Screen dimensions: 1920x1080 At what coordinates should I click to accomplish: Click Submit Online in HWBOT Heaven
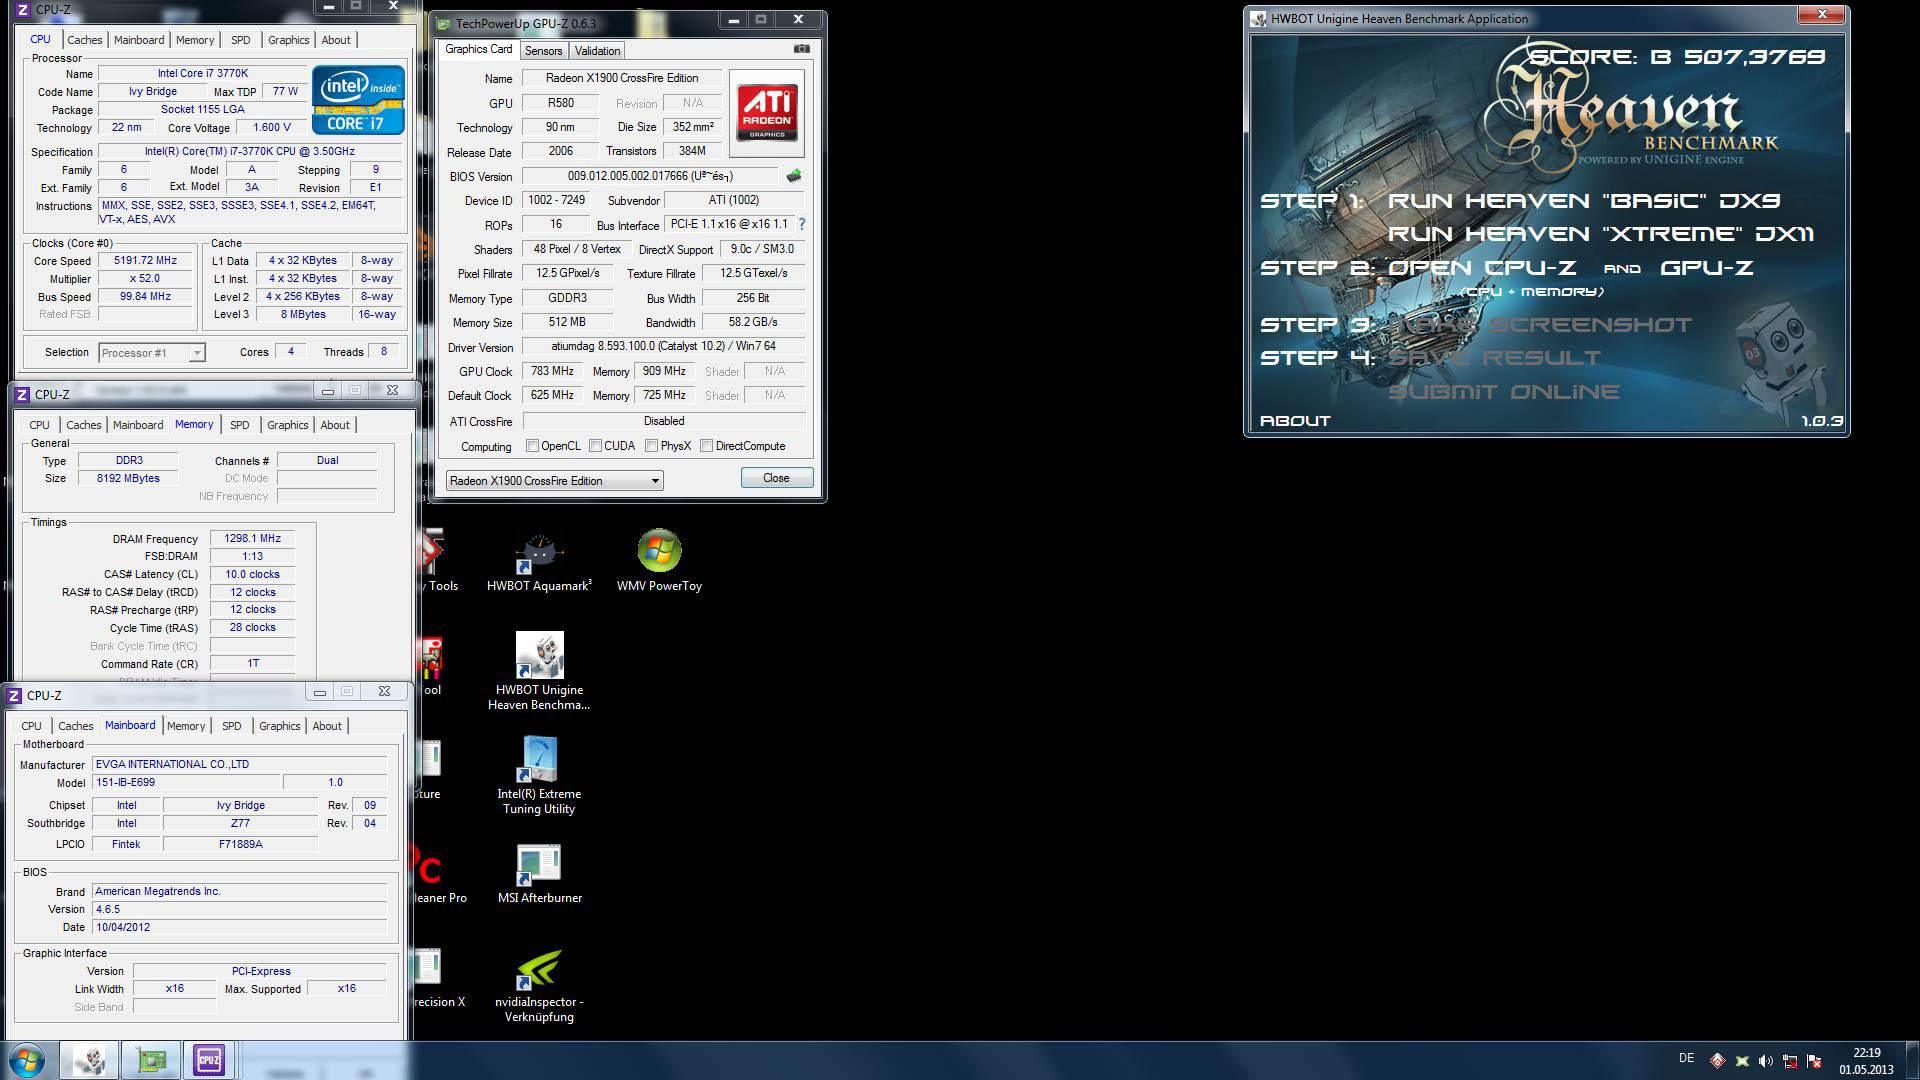tap(1503, 392)
